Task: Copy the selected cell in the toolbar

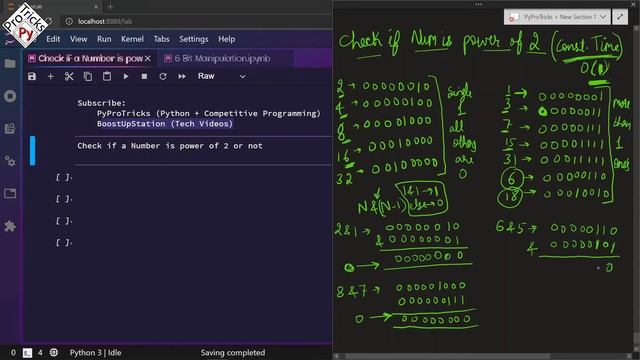Action: 88,76
